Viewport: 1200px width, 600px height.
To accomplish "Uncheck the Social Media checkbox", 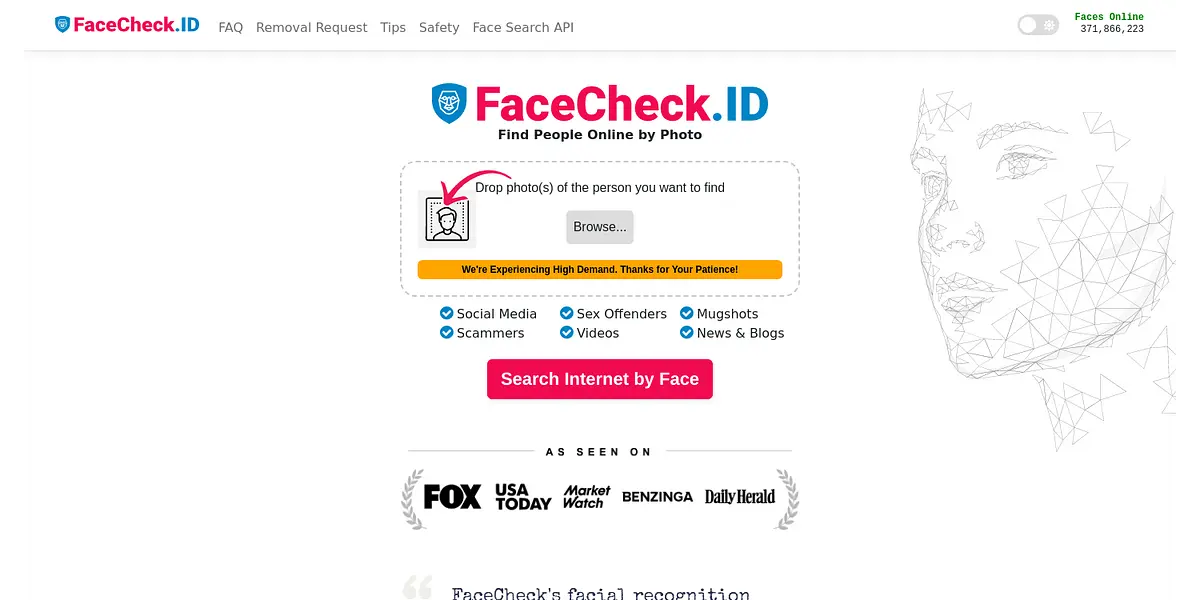I will click(x=447, y=314).
